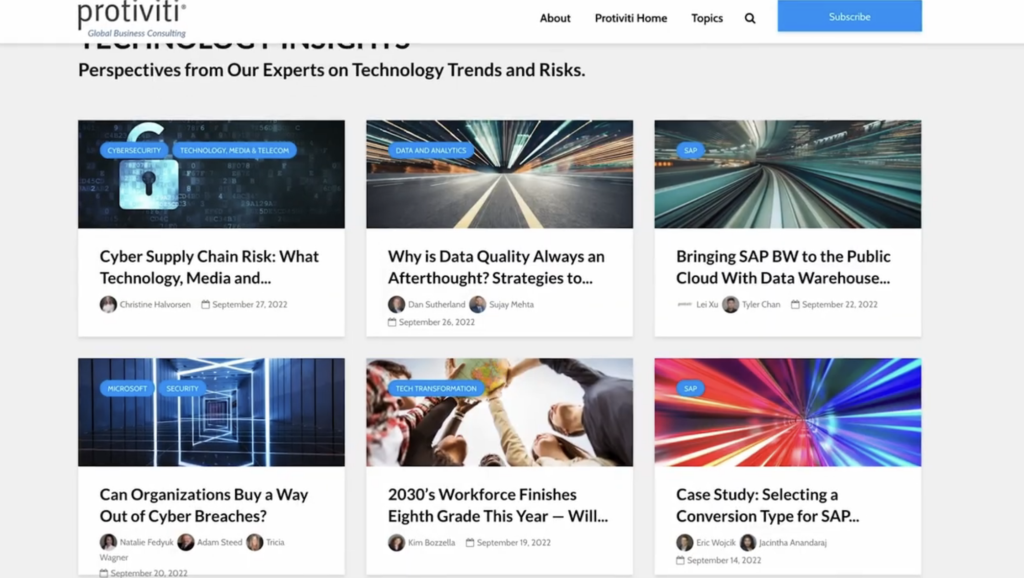
Task: Select the Data and Analytics tag
Action: click(431, 150)
